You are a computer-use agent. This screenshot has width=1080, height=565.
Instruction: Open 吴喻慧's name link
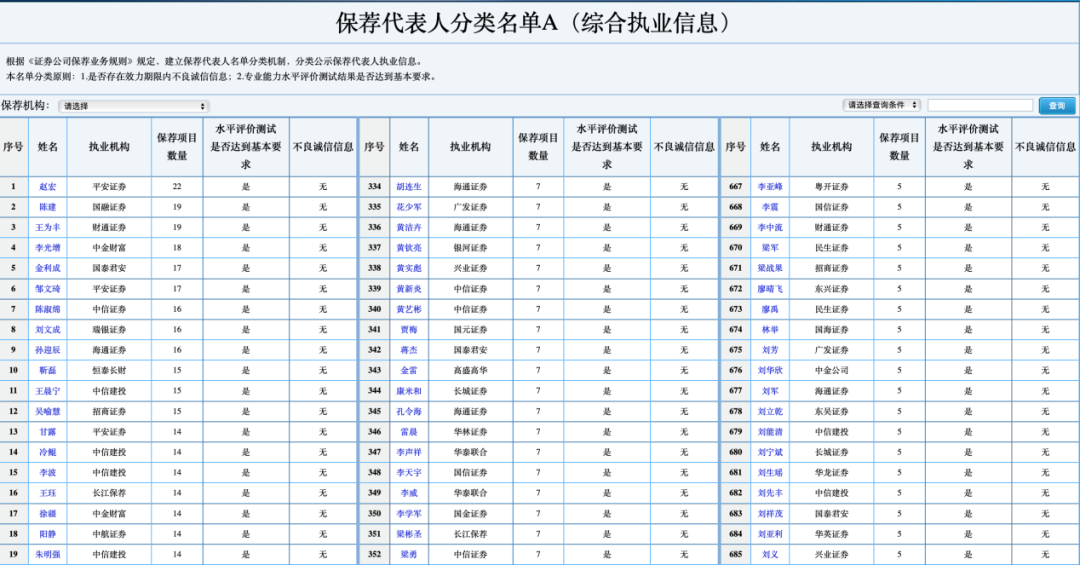coord(48,411)
